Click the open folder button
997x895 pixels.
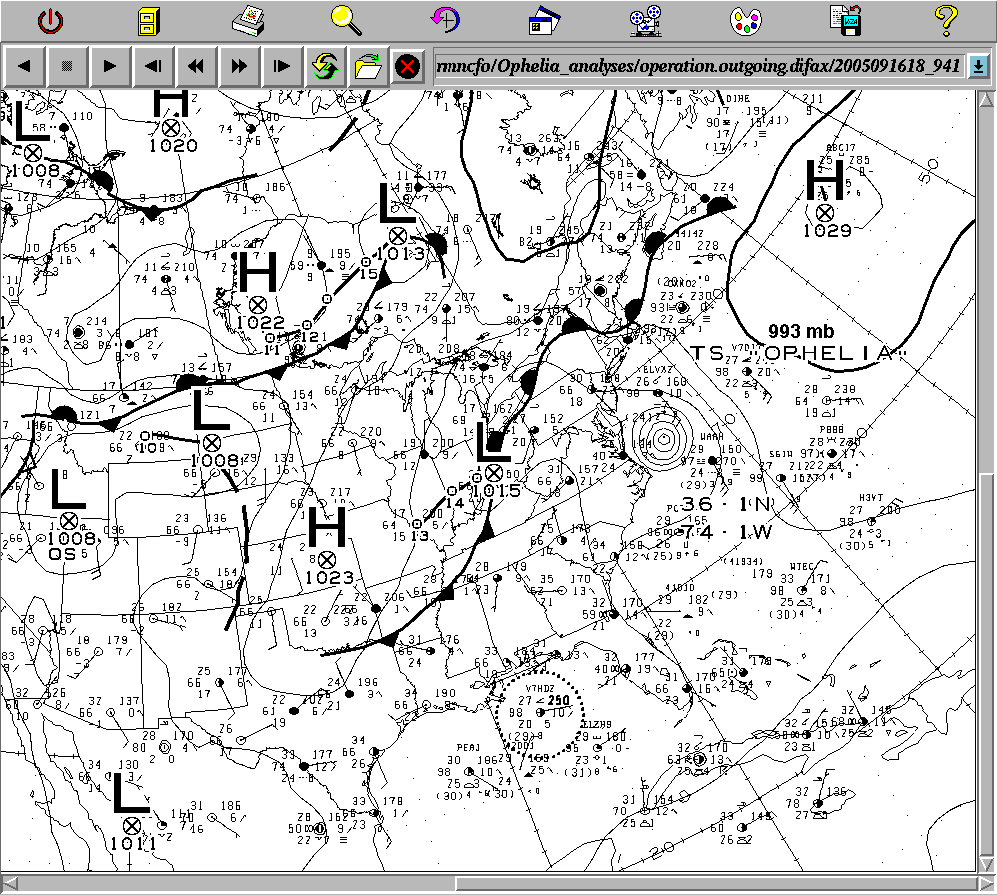point(367,67)
